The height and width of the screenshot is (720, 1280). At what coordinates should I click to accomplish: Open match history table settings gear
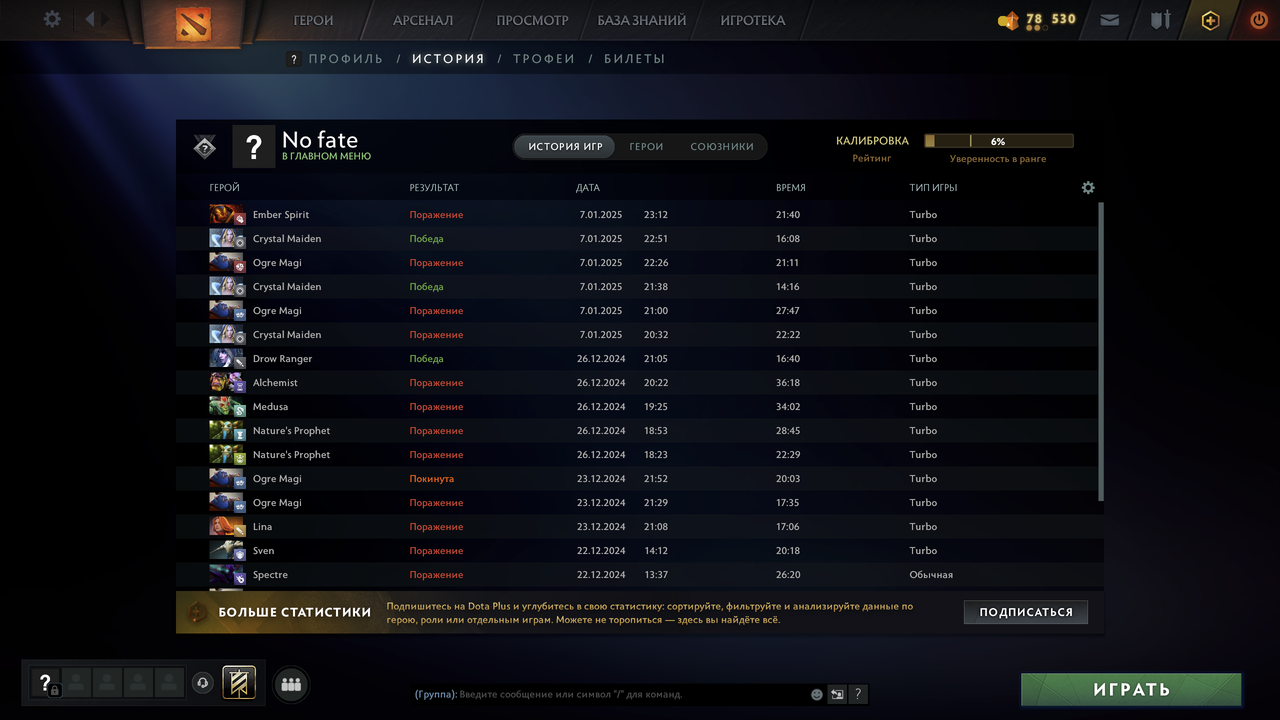coord(1088,188)
